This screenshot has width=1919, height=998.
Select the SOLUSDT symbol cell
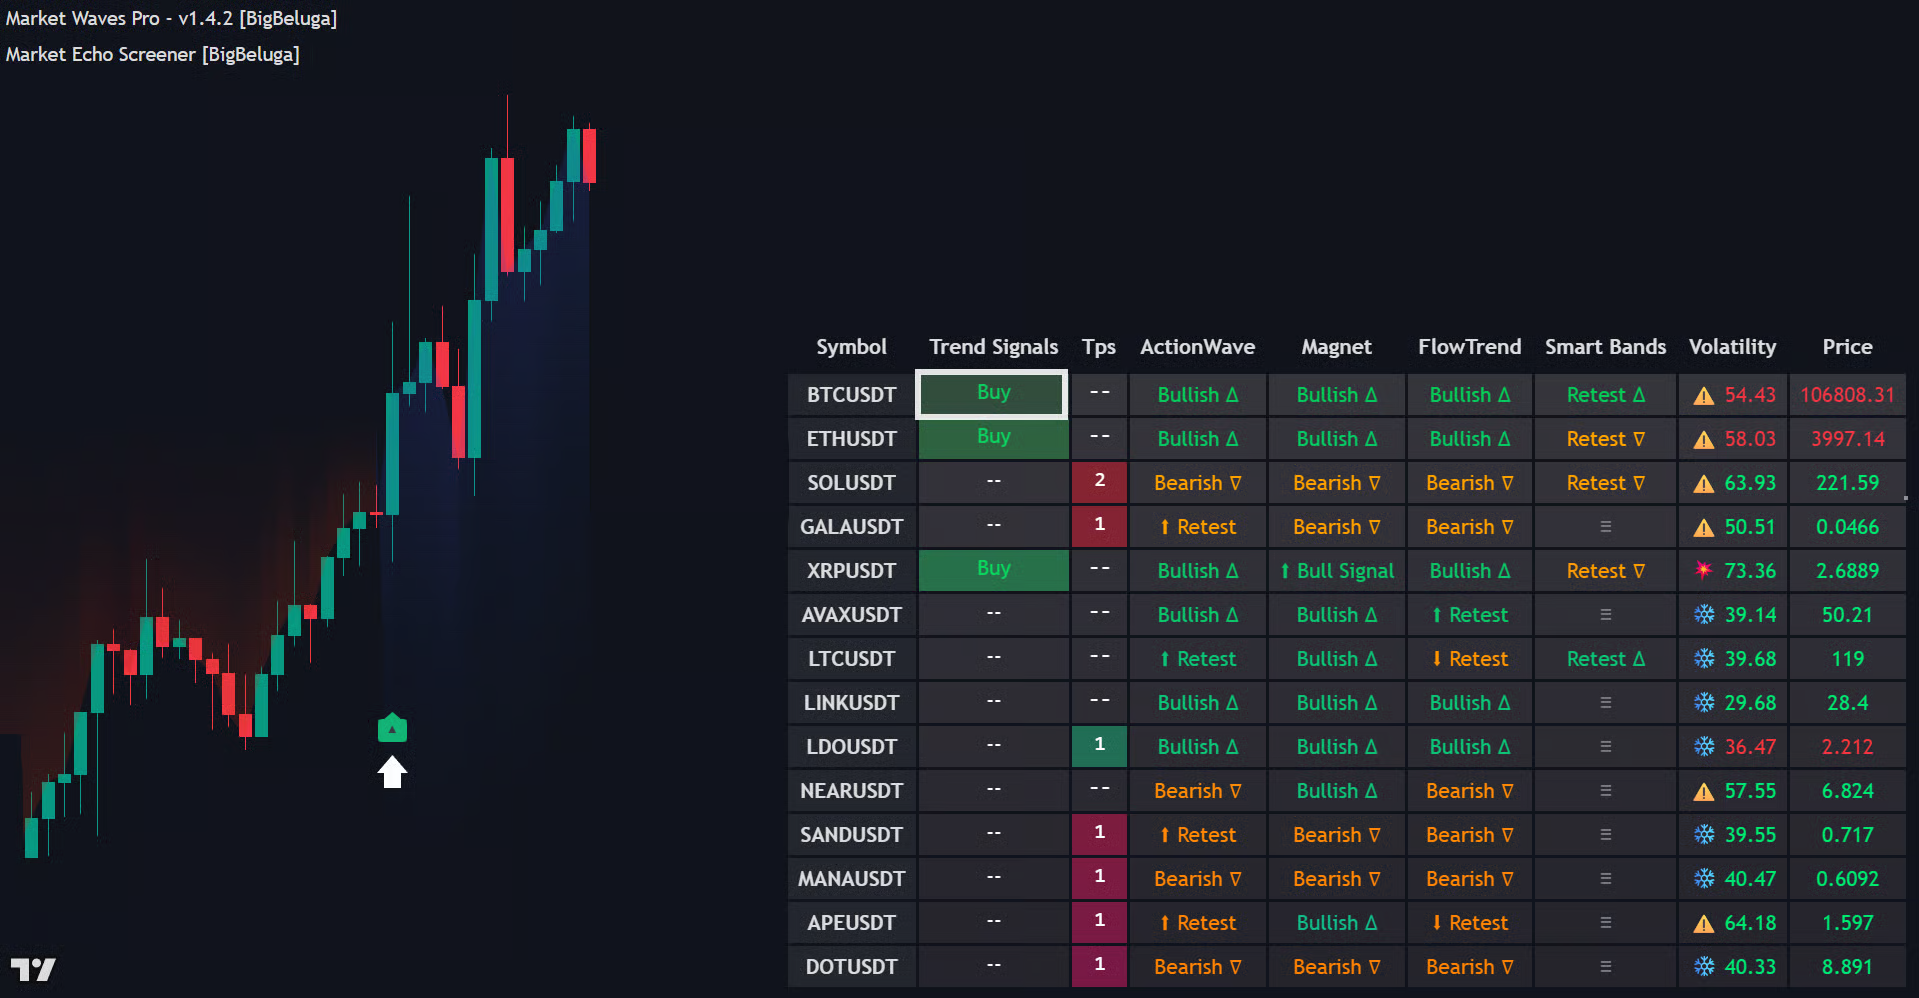851,483
